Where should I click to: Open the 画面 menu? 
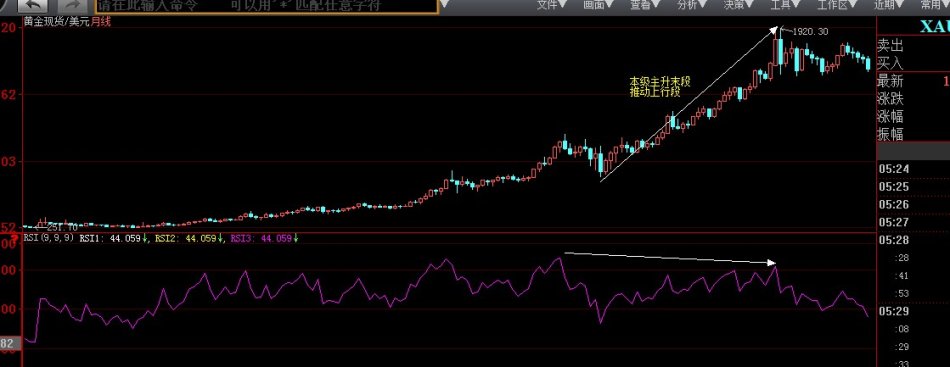coord(598,5)
